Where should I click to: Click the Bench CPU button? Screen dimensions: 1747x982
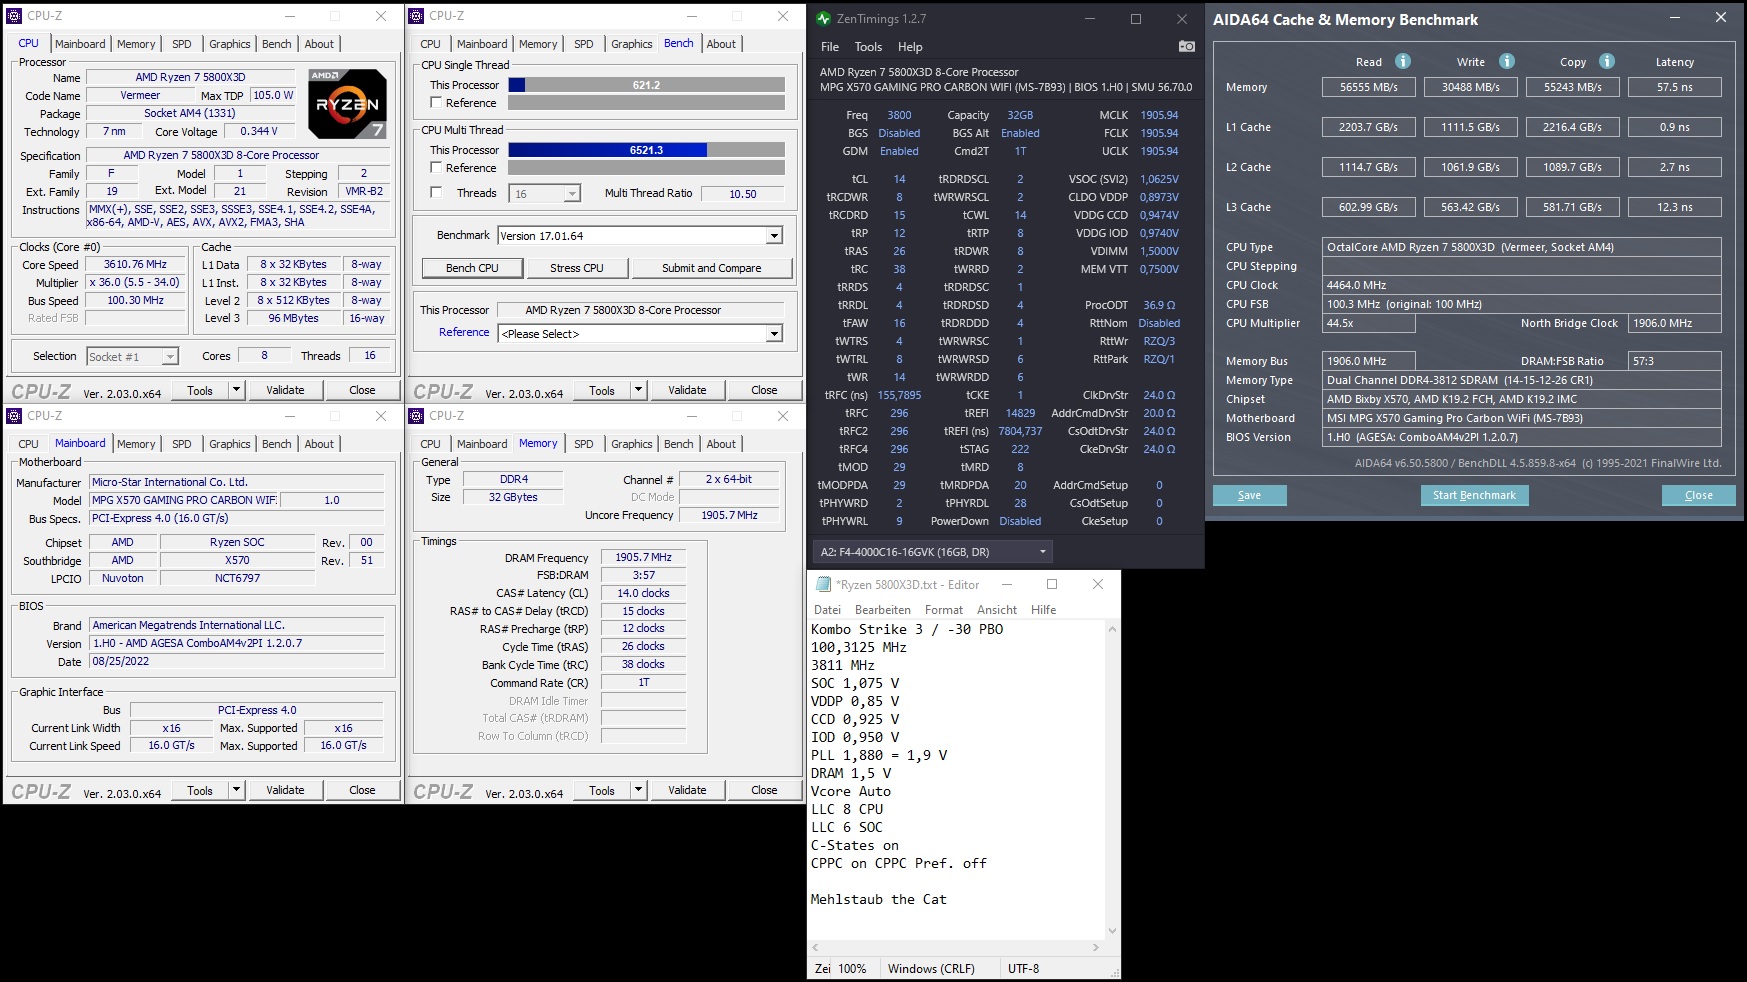click(x=472, y=268)
